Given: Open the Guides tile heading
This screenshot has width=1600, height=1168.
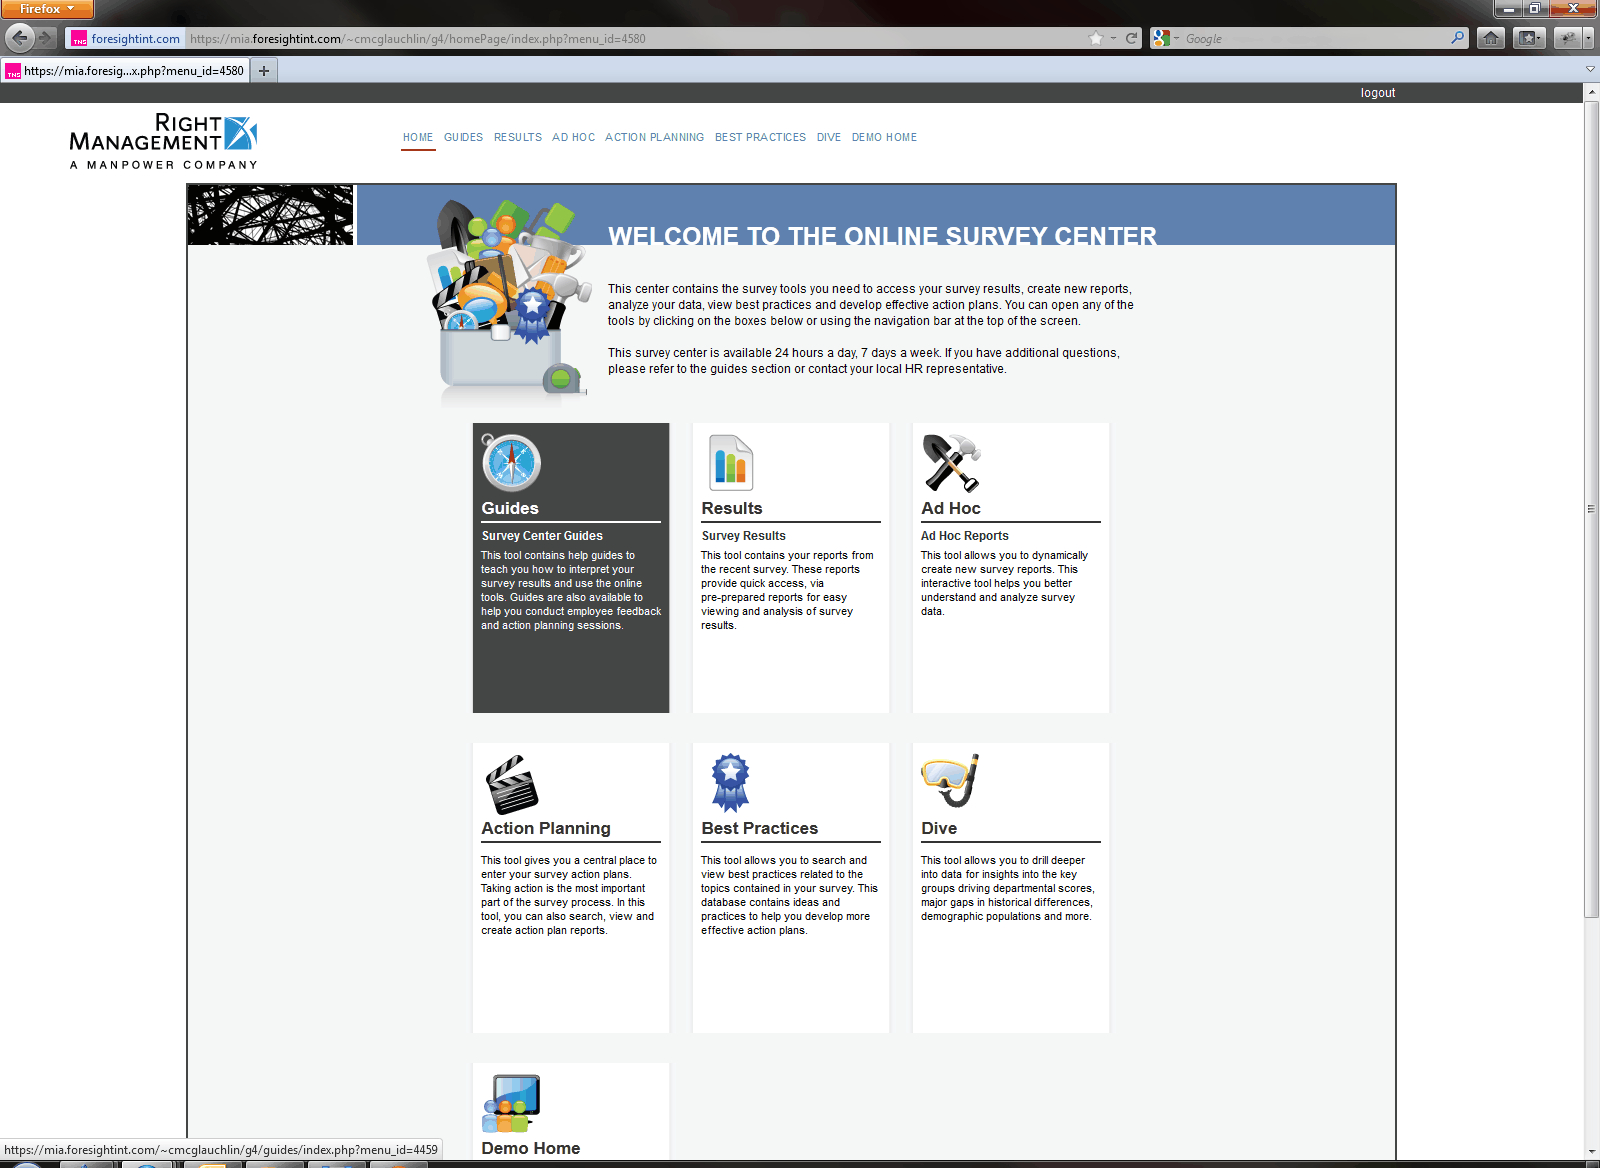Looking at the screenshot, I should [x=510, y=508].
